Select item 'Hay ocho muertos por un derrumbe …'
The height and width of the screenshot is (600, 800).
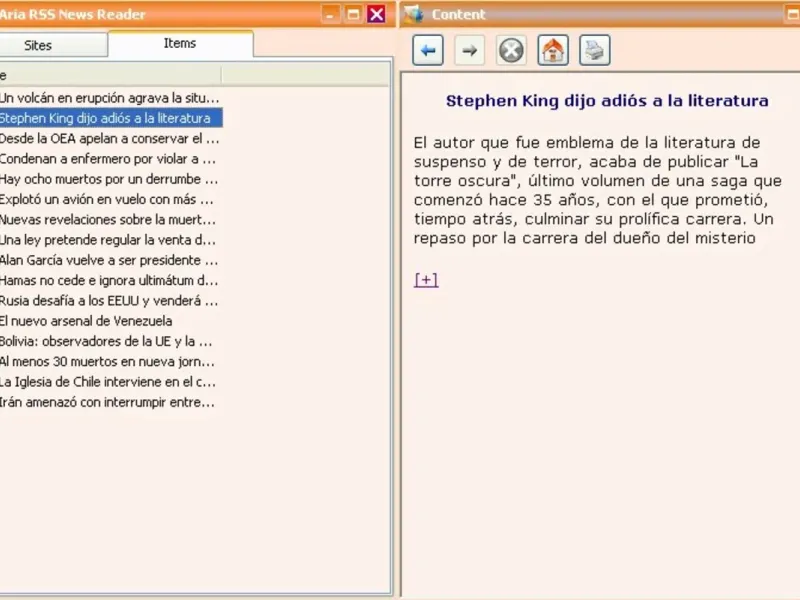(111, 179)
